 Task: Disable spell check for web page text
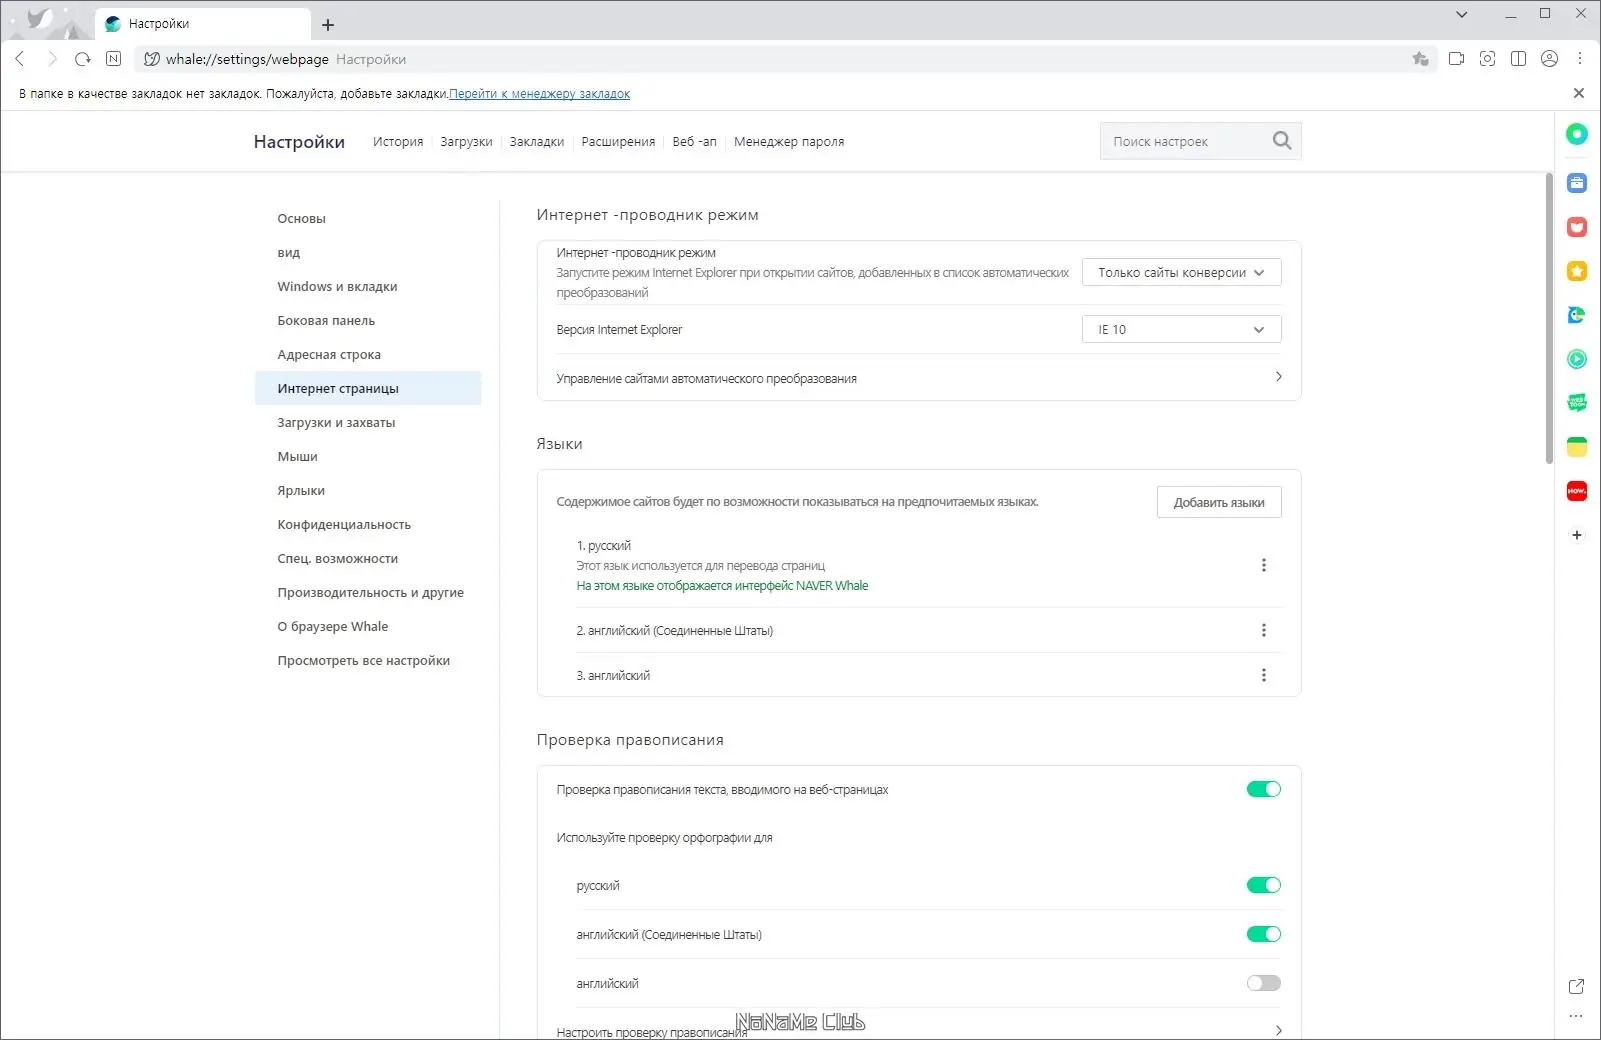[x=1263, y=789]
